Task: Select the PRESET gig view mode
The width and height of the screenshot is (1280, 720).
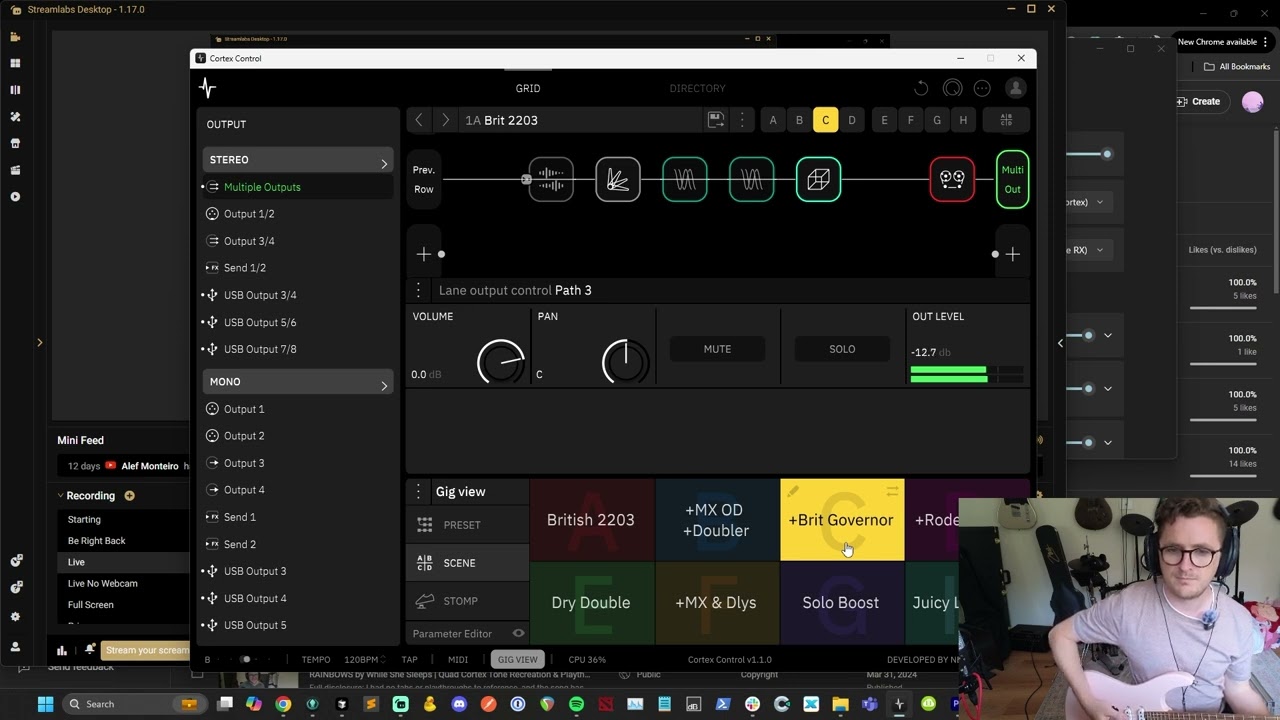Action: [x=467, y=525]
